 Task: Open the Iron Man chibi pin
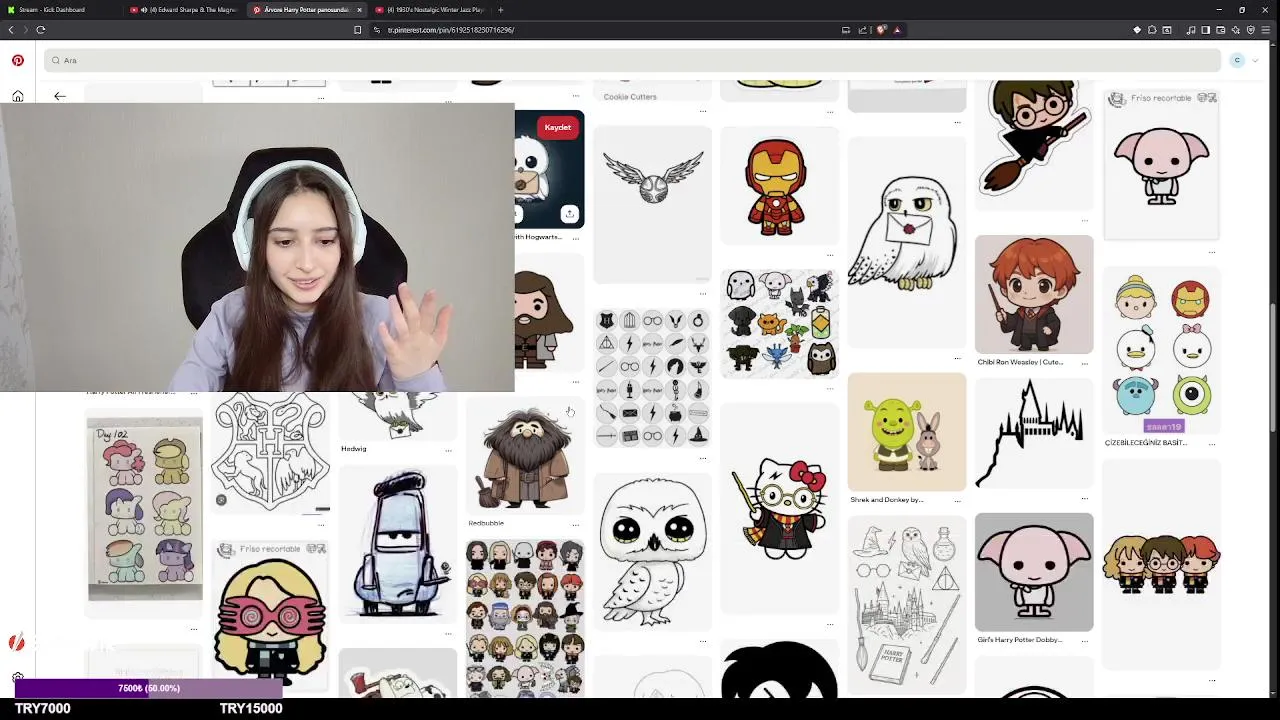tap(778, 186)
